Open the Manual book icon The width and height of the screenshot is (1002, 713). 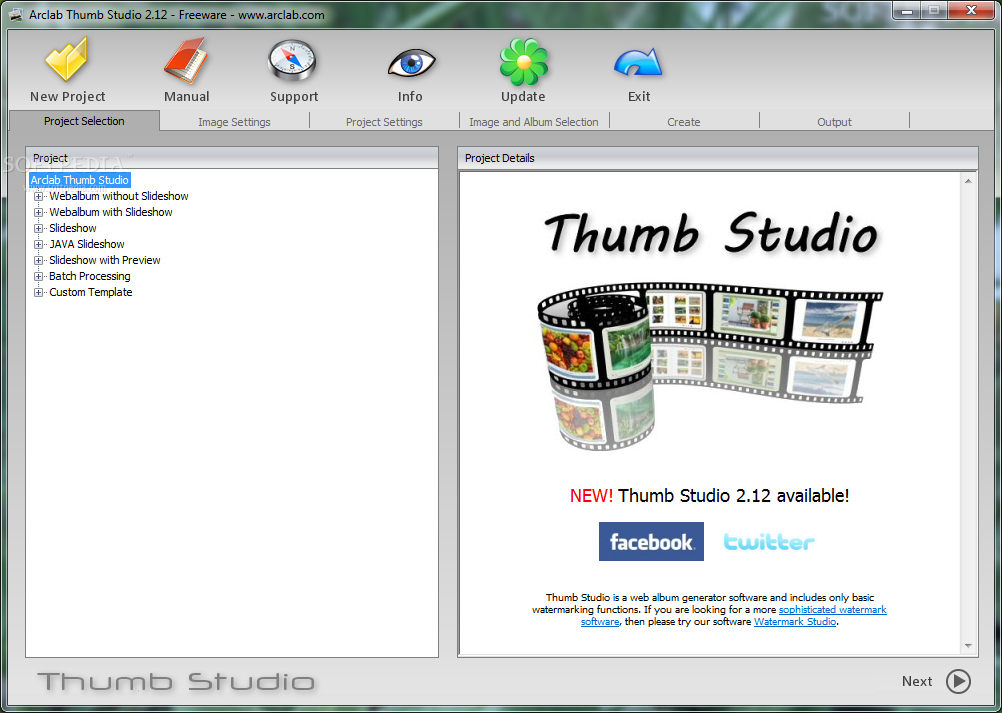[x=186, y=61]
